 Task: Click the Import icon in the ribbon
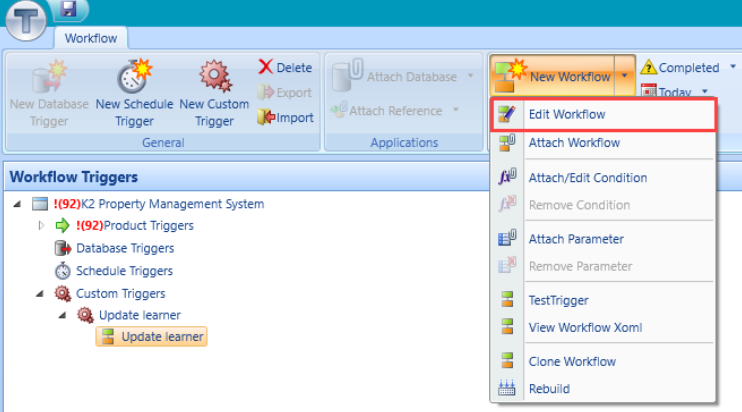[x=265, y=117]
